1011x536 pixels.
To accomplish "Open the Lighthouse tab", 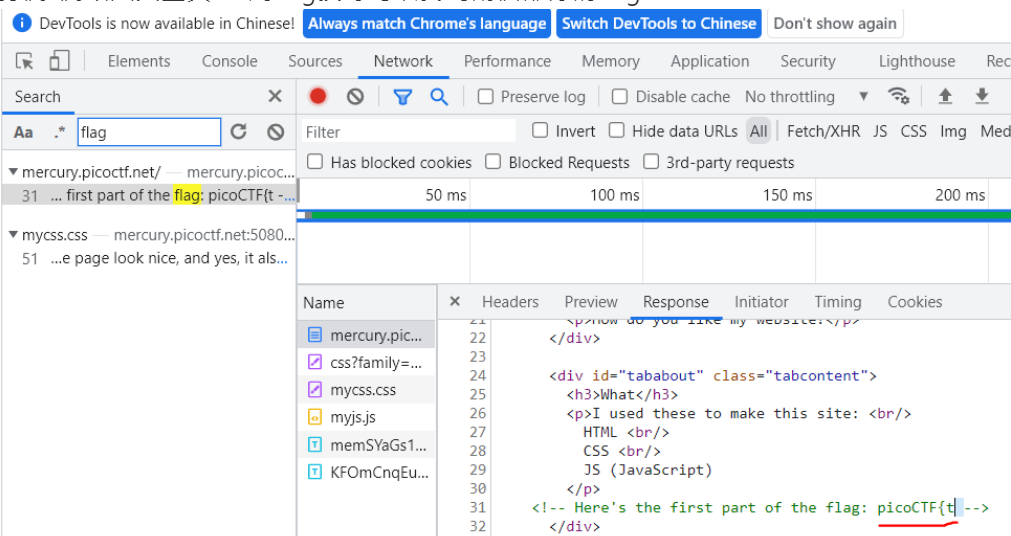I will click(917, 61).
